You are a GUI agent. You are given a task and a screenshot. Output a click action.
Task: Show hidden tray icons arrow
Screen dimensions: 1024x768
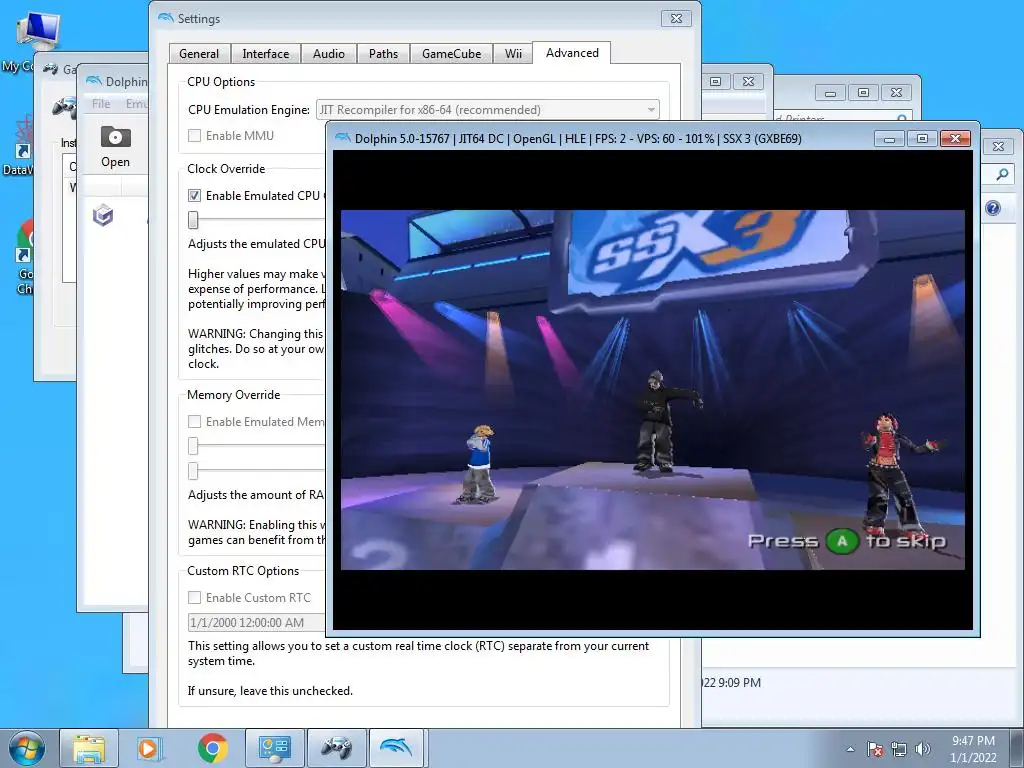tap(850, 749)
